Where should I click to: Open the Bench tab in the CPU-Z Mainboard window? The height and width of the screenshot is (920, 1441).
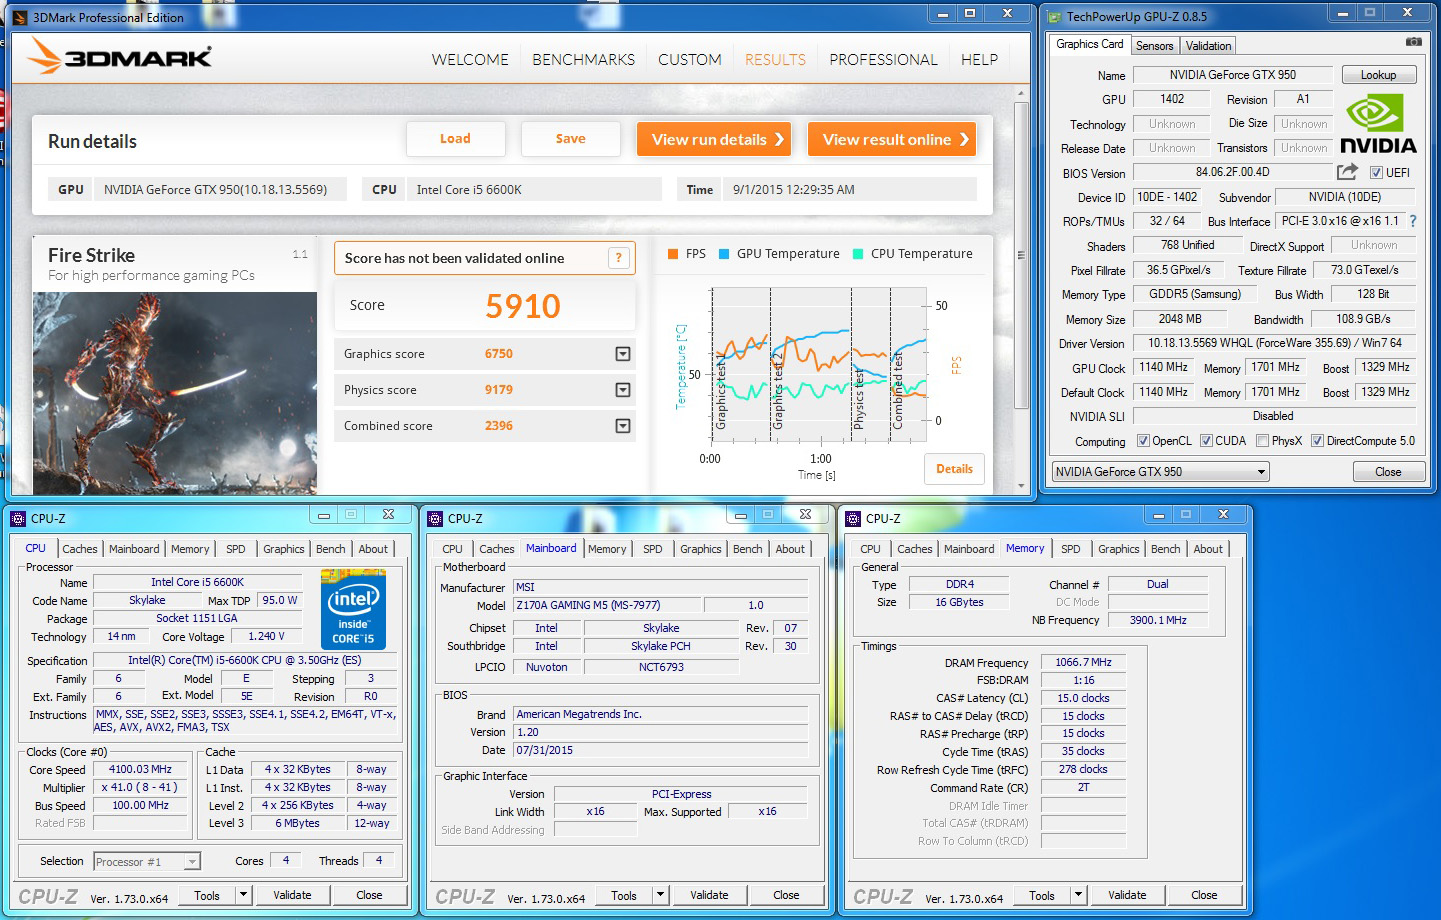[747, 549]
